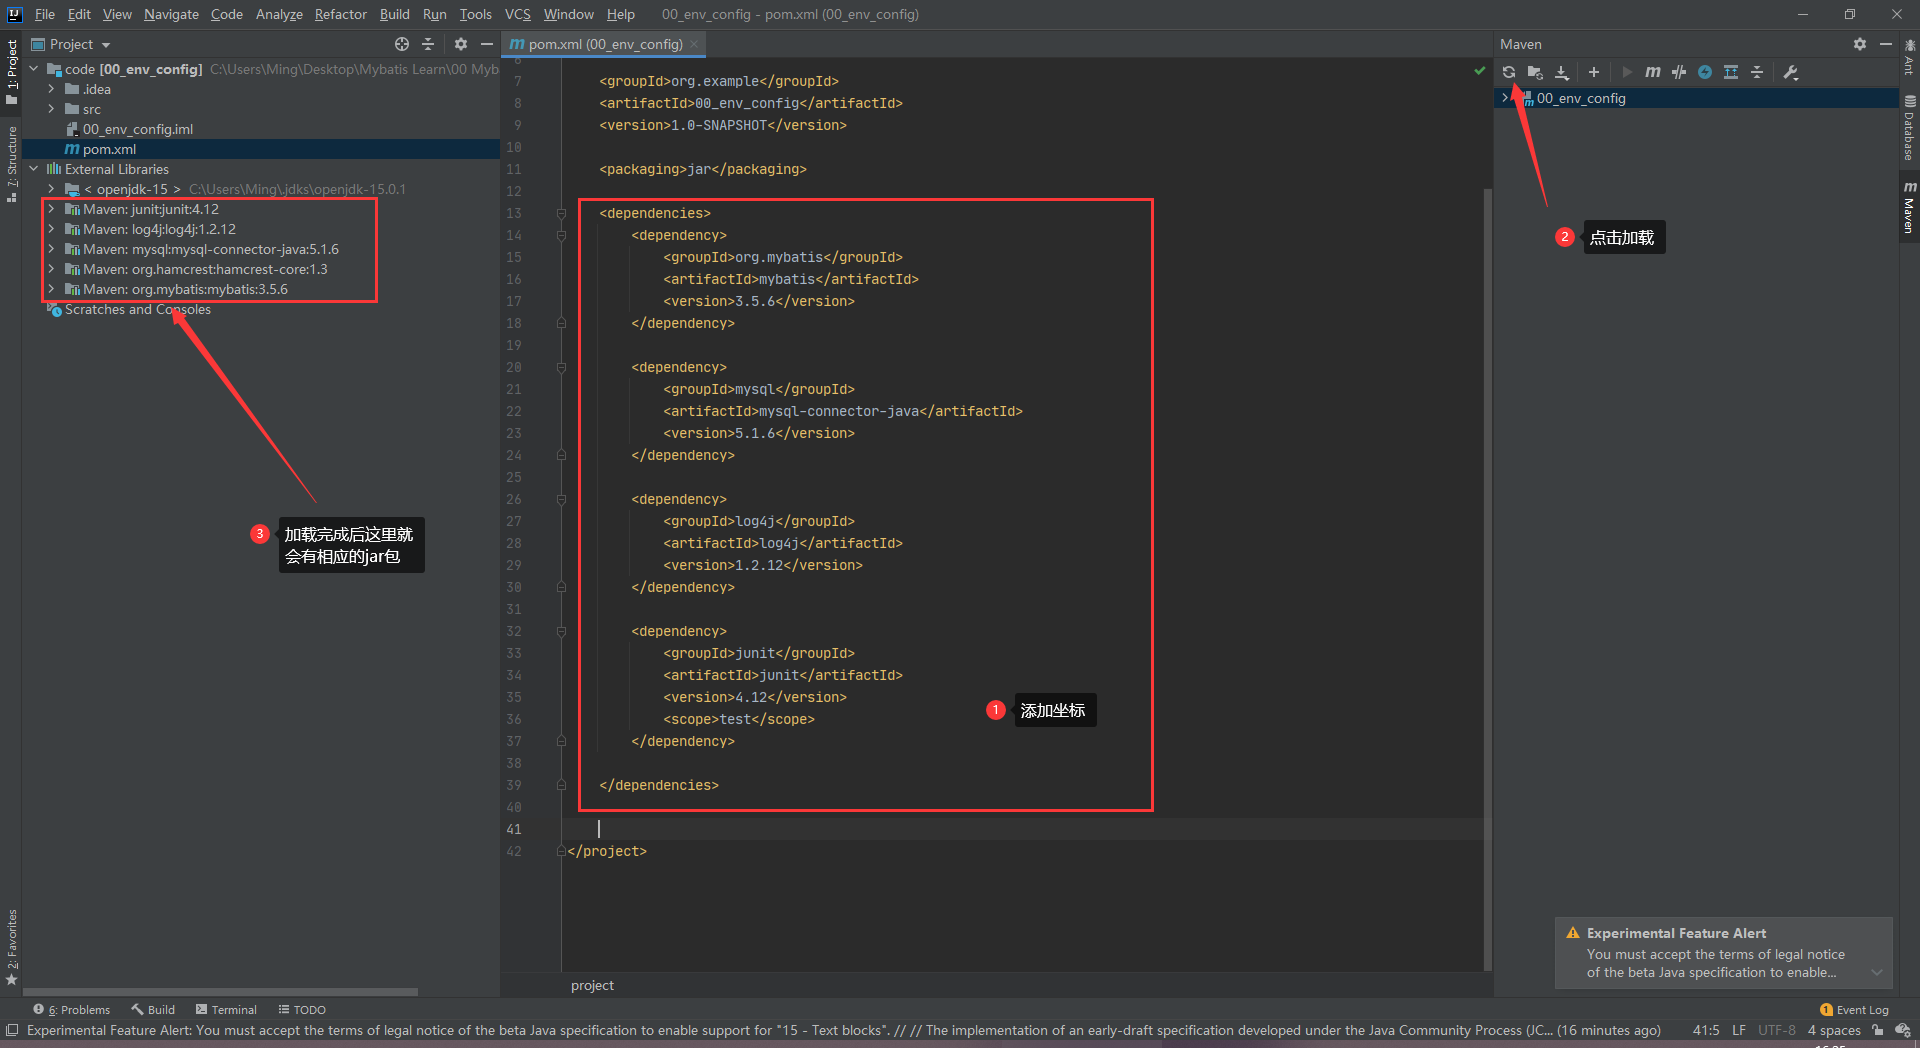Generate sources and update folders icon
The width and height of the screenshot is (1920, 1048).
coord(1535,72)
